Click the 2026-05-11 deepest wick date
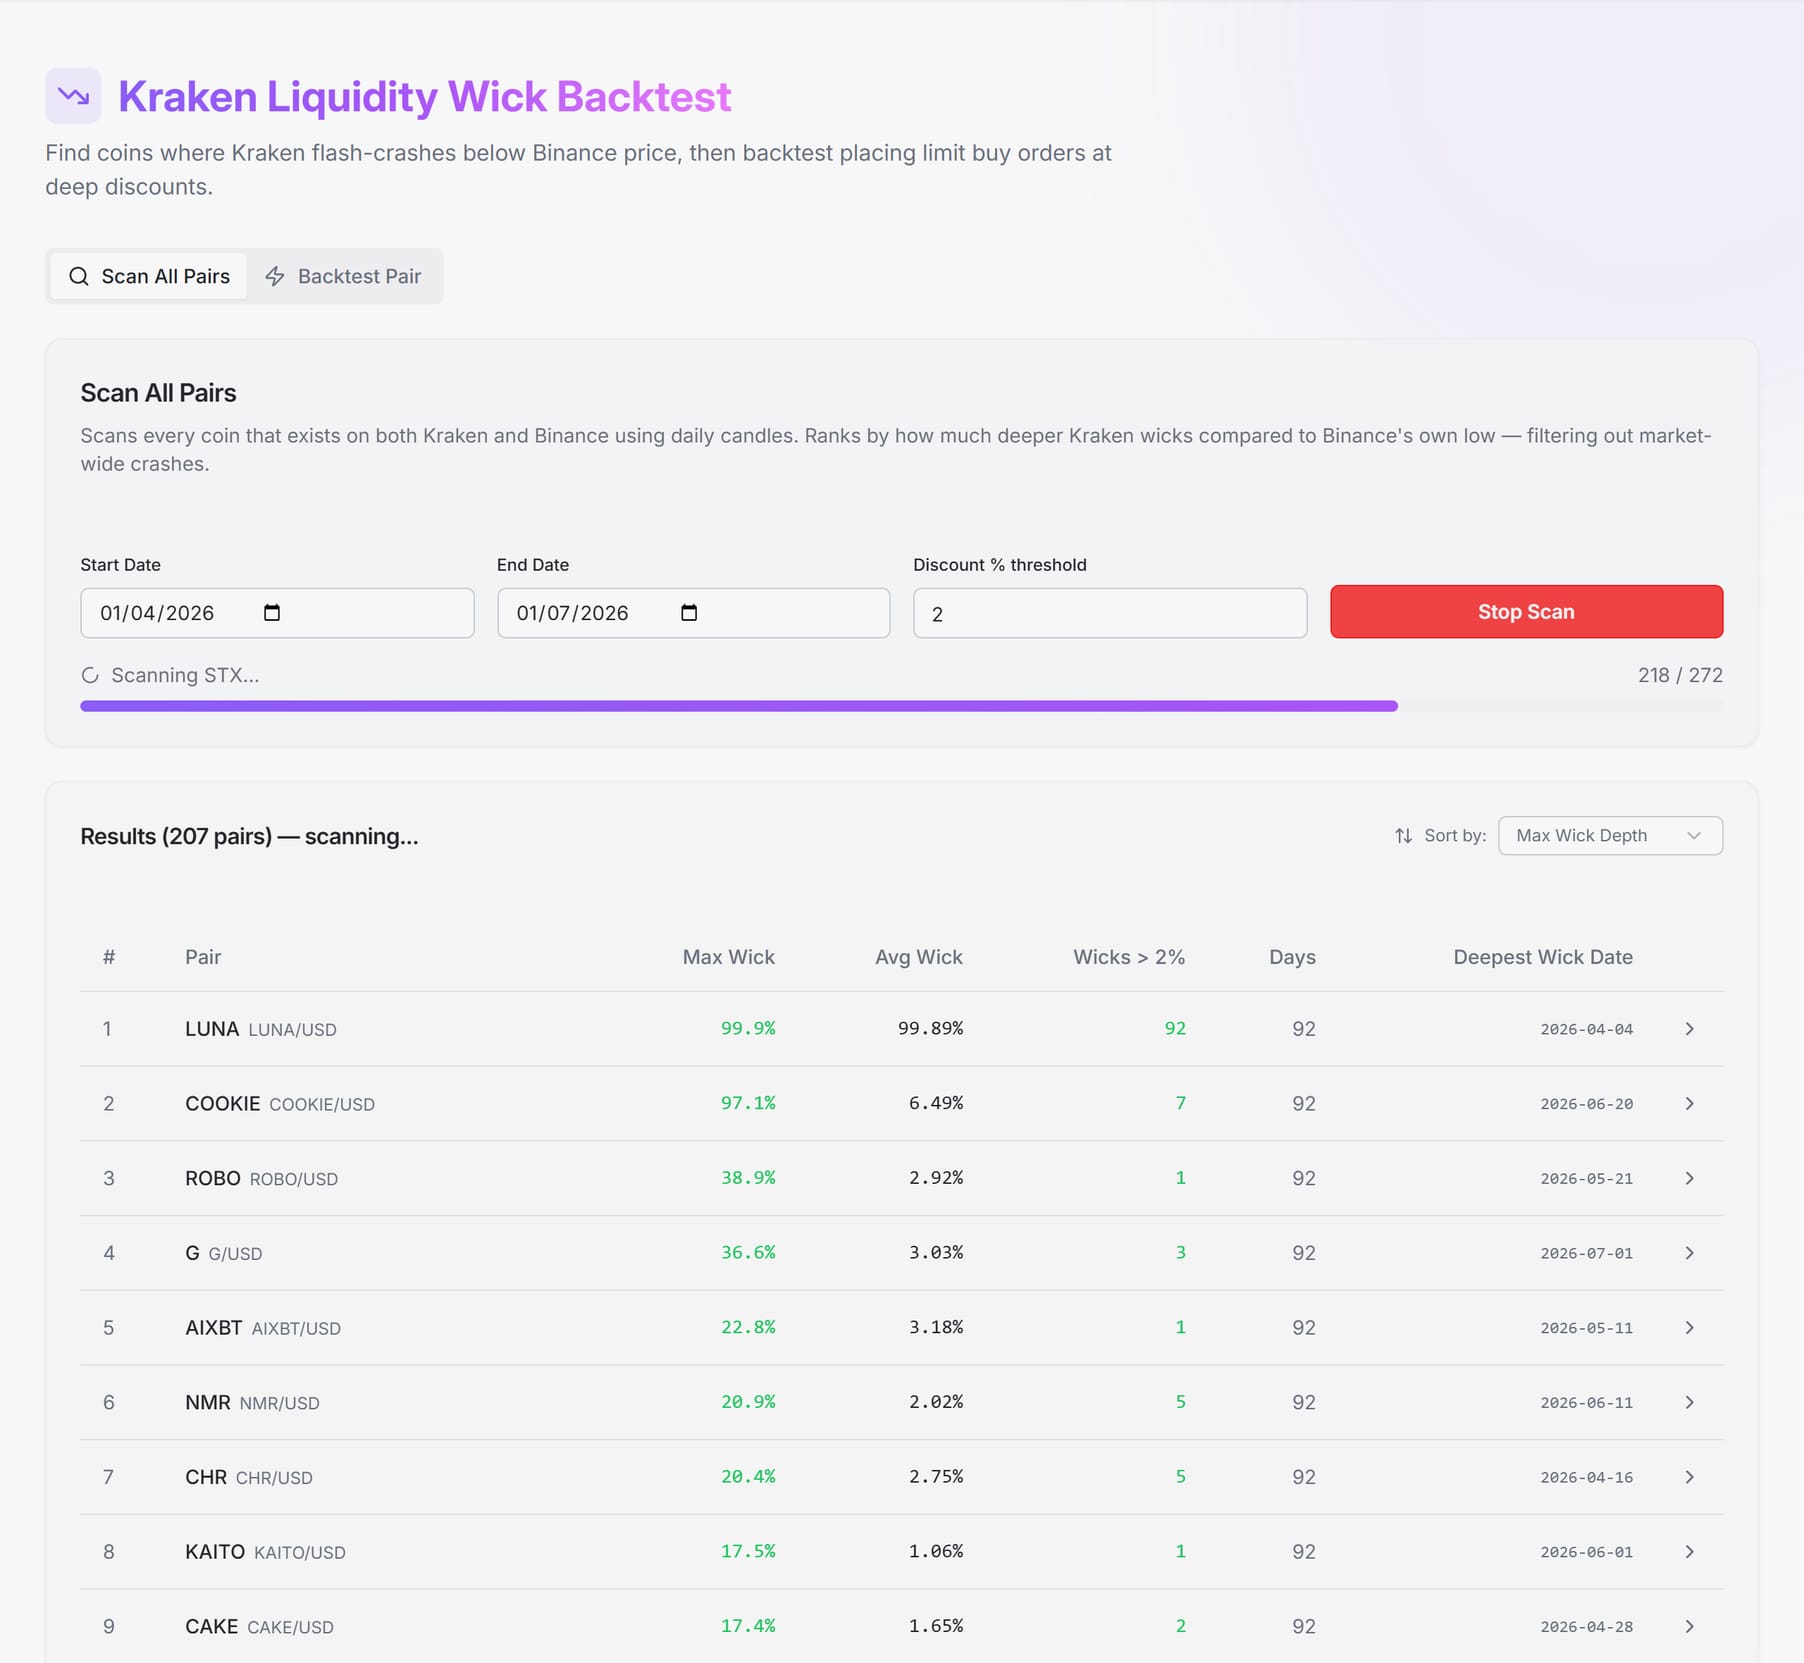The width and height of the screenshot is (1804, 1663). (x=1587, y=1328)
